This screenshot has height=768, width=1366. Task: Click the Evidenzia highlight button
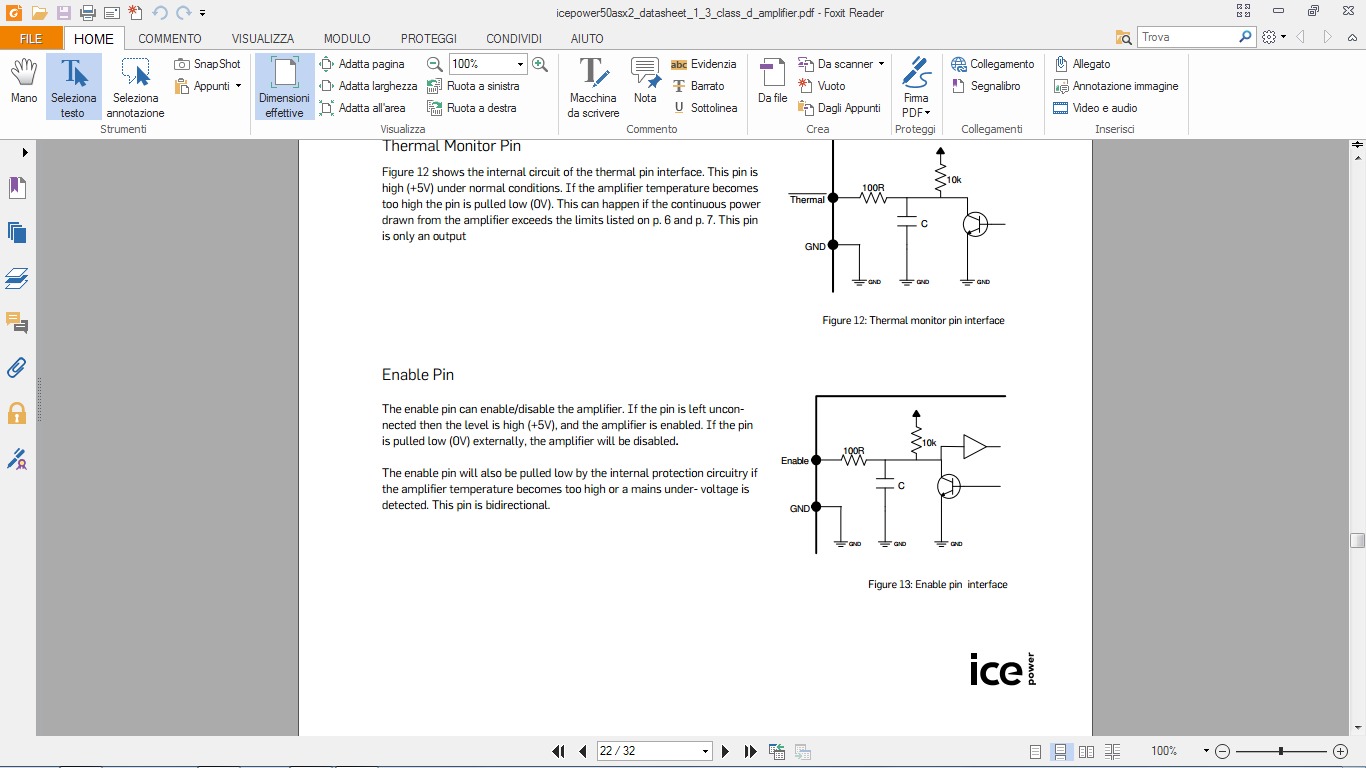(x=703, y=64)
